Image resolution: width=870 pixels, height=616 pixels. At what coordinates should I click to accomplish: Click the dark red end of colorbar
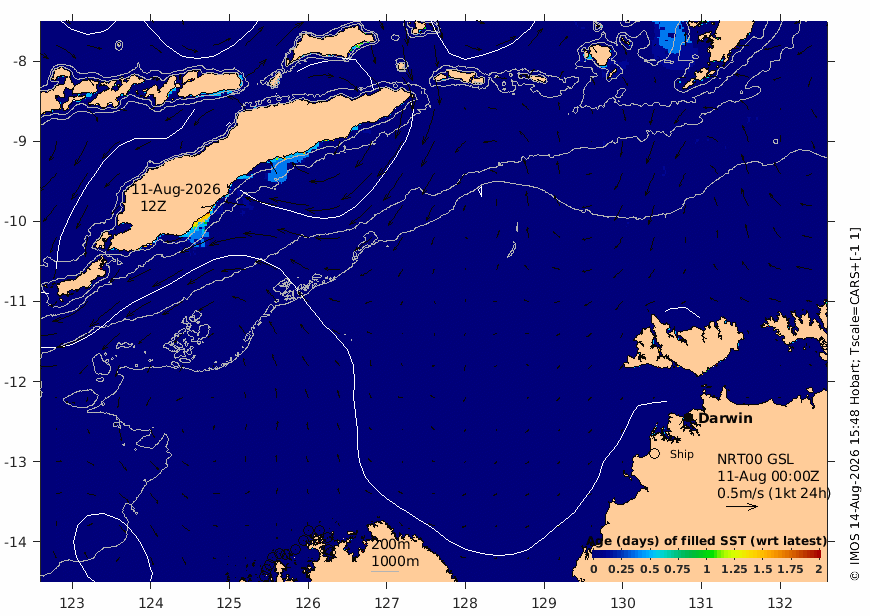point(816,554)
